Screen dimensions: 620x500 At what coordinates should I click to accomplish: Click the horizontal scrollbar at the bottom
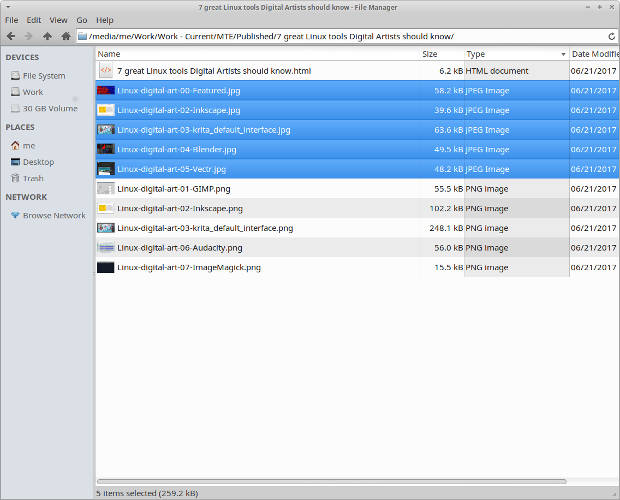point(331,481)
